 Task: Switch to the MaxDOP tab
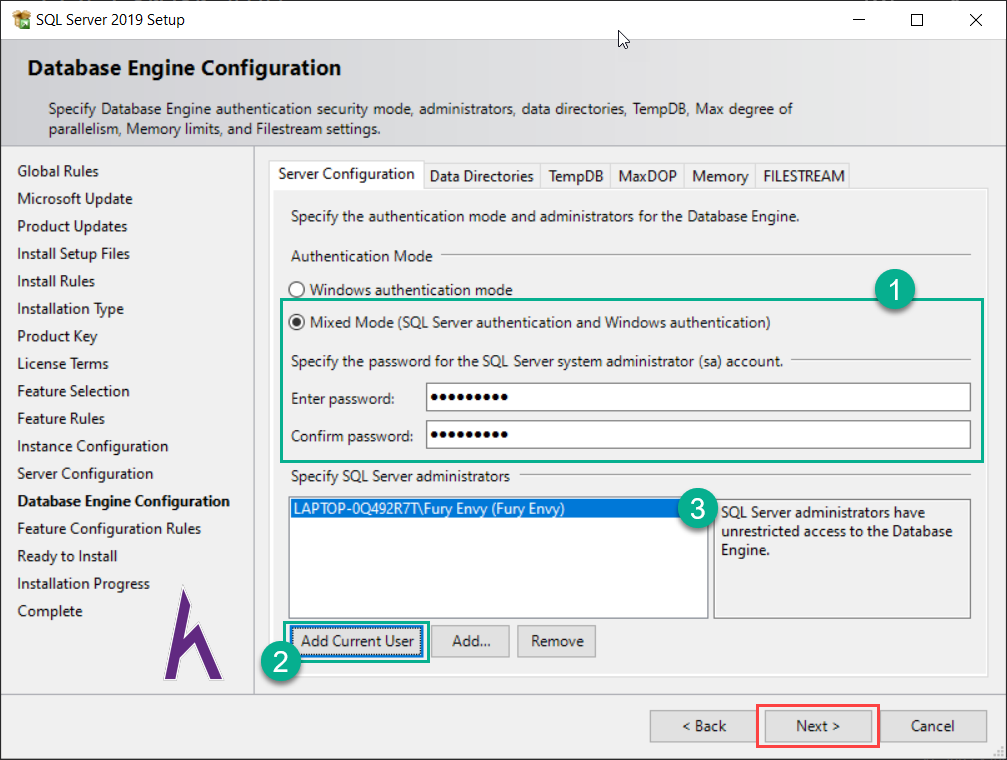[647, 176]
